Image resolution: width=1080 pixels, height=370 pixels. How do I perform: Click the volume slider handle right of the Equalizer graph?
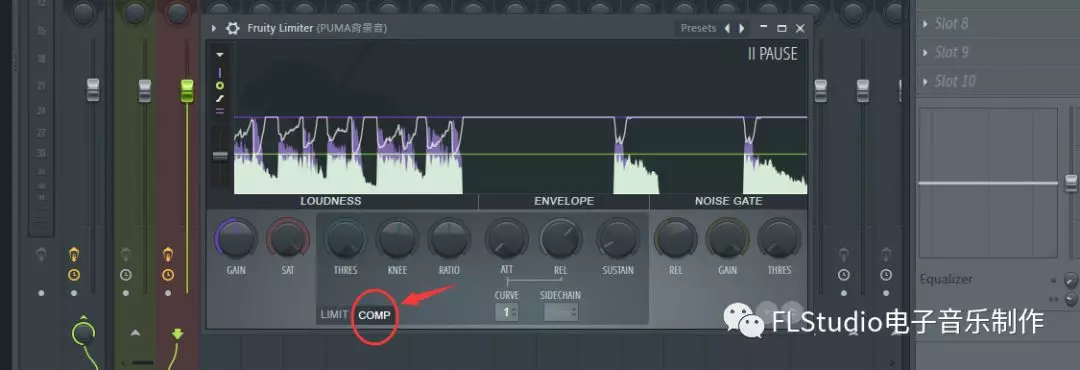[x=1070, y=183]
